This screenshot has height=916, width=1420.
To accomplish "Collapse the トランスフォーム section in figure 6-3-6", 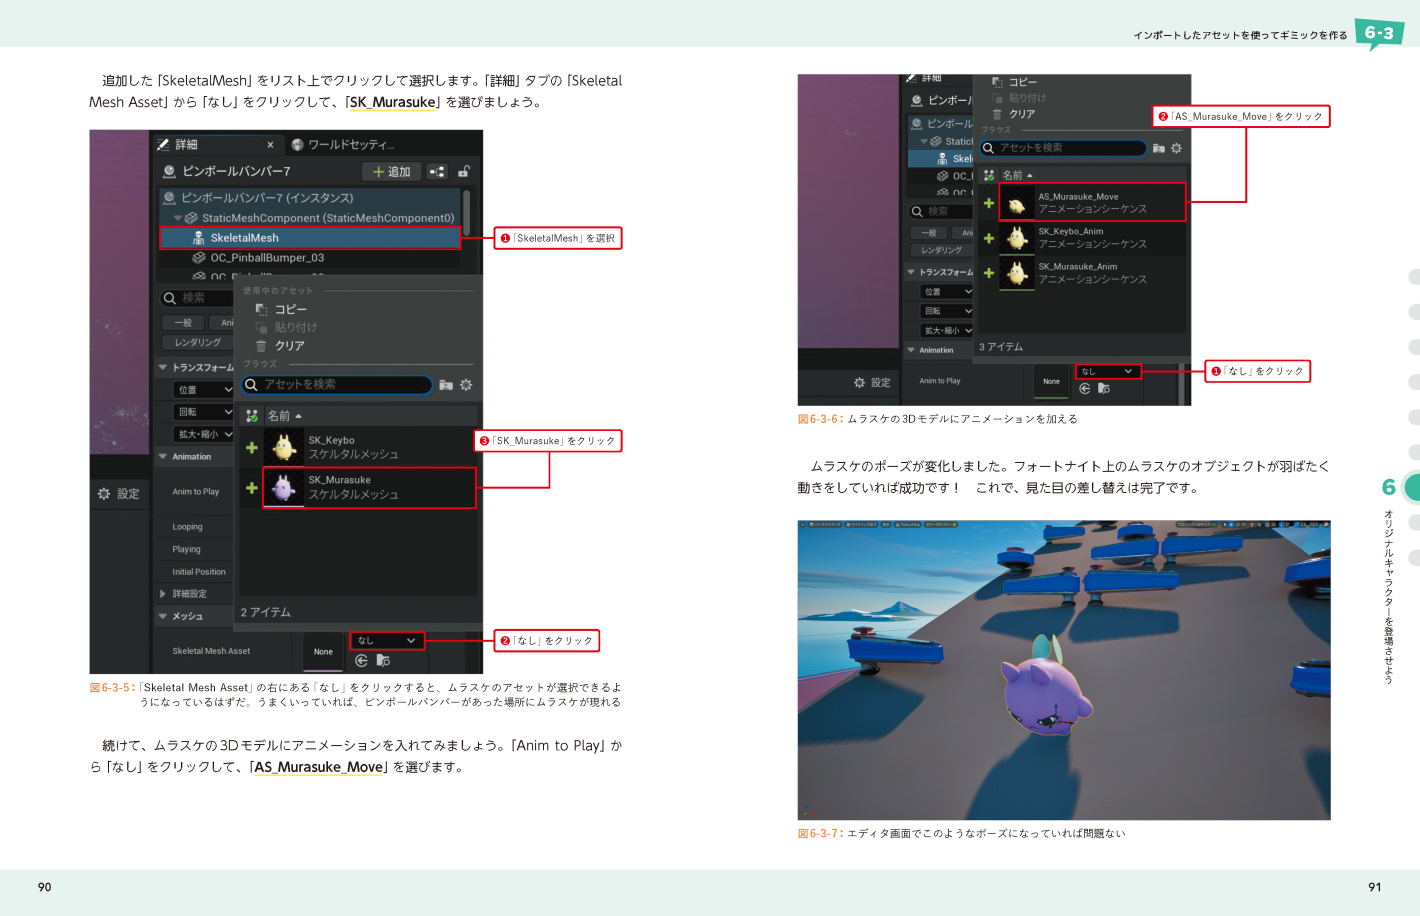I will (x=911, y=272).
